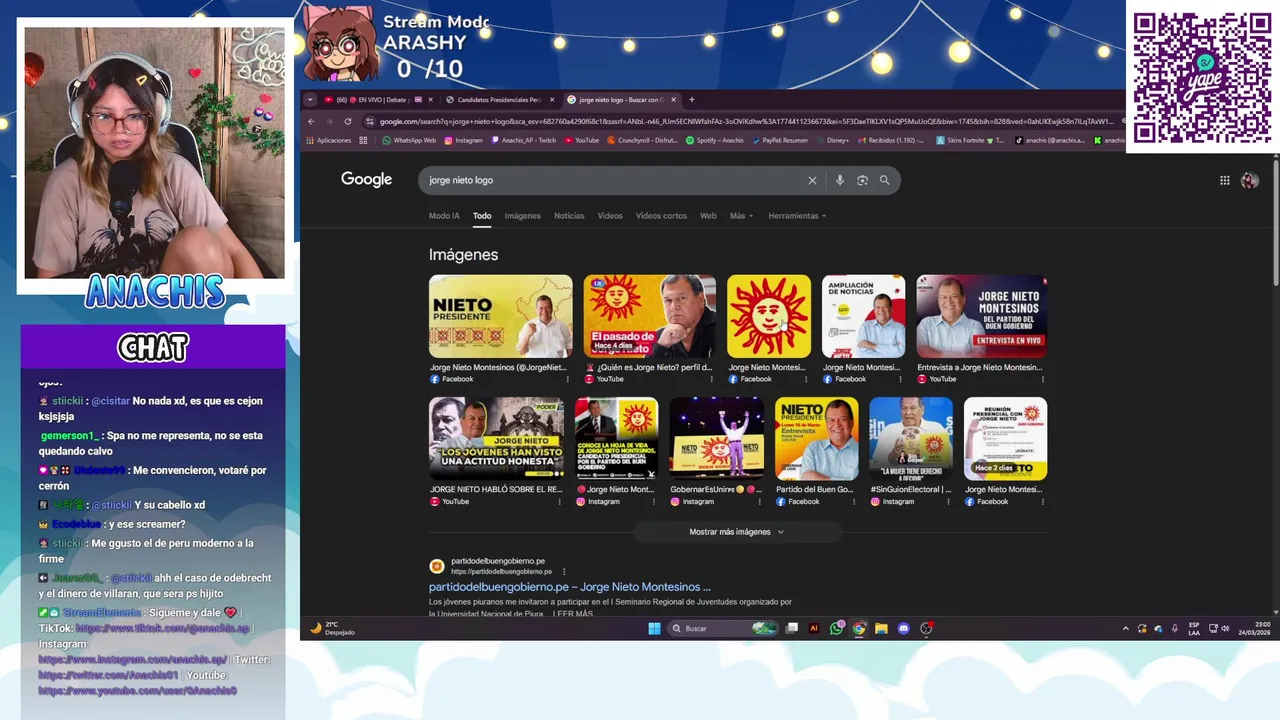Open partidodelbuengobierno.pe – Jorge Nieto Montesinos link
The image size is (1280, 720).
(x=570, y=587)
